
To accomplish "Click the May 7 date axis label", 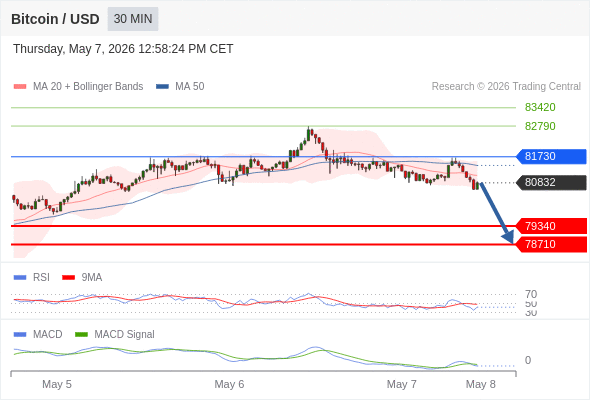I will click(x=401, y=384).
